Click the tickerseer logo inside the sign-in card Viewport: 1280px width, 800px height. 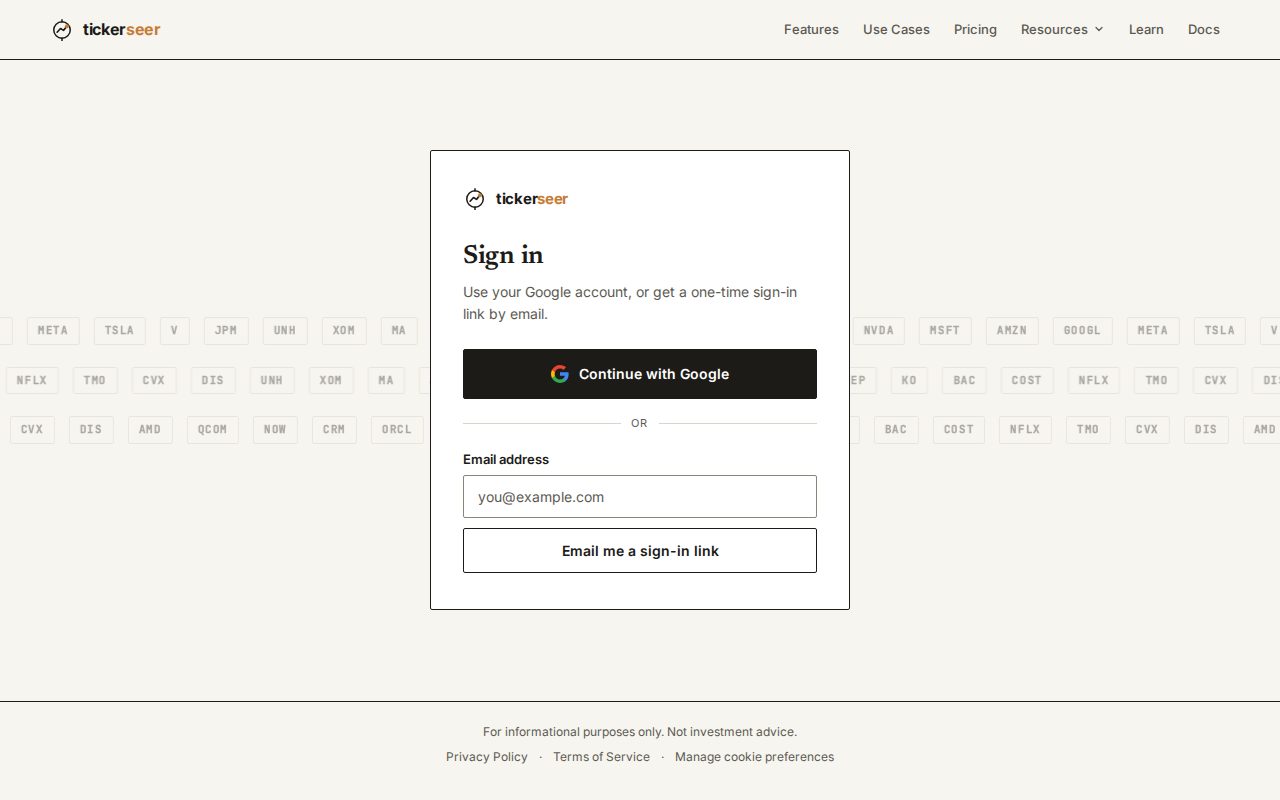[x=516, y=199]
